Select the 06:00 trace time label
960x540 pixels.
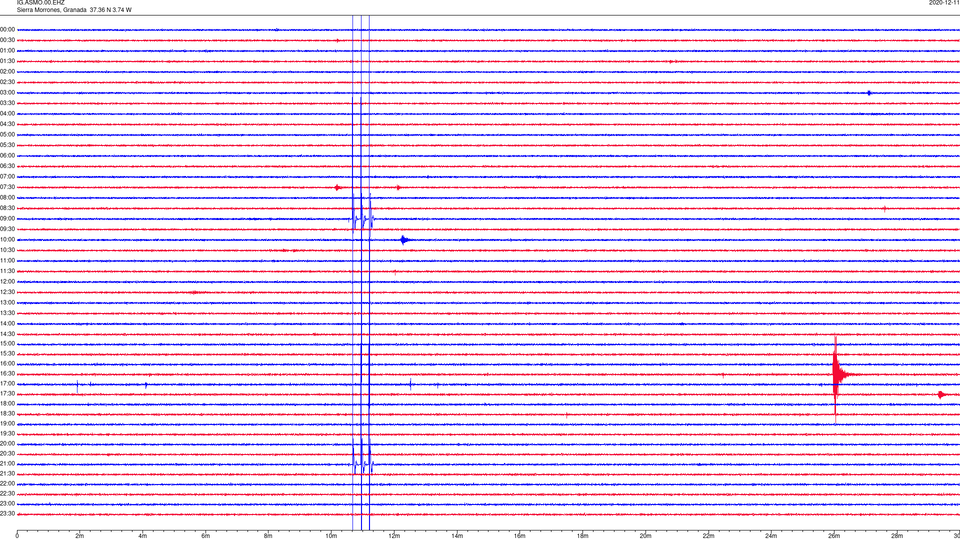[x=7, y=156]
